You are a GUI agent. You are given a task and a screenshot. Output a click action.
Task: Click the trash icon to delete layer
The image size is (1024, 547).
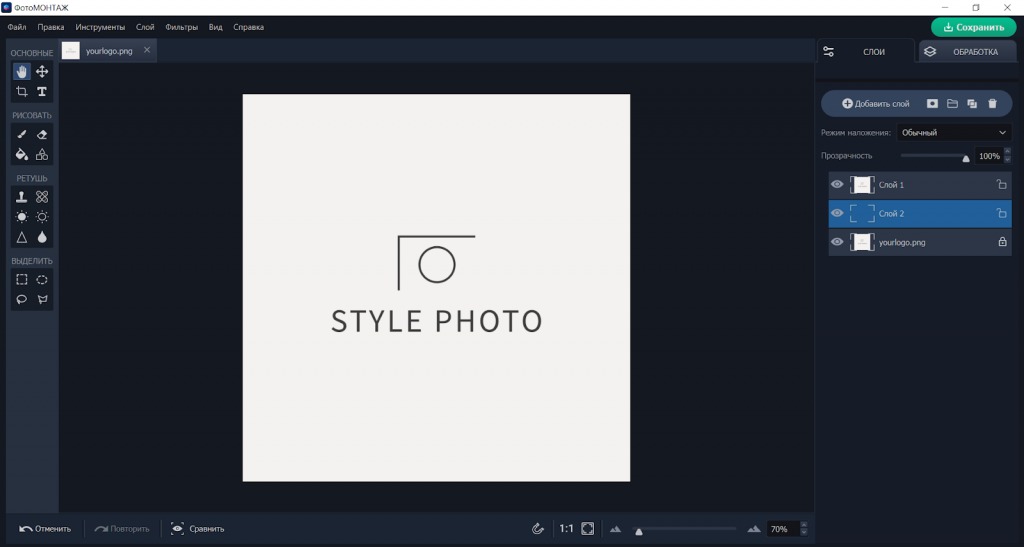(x=992, y=103)
